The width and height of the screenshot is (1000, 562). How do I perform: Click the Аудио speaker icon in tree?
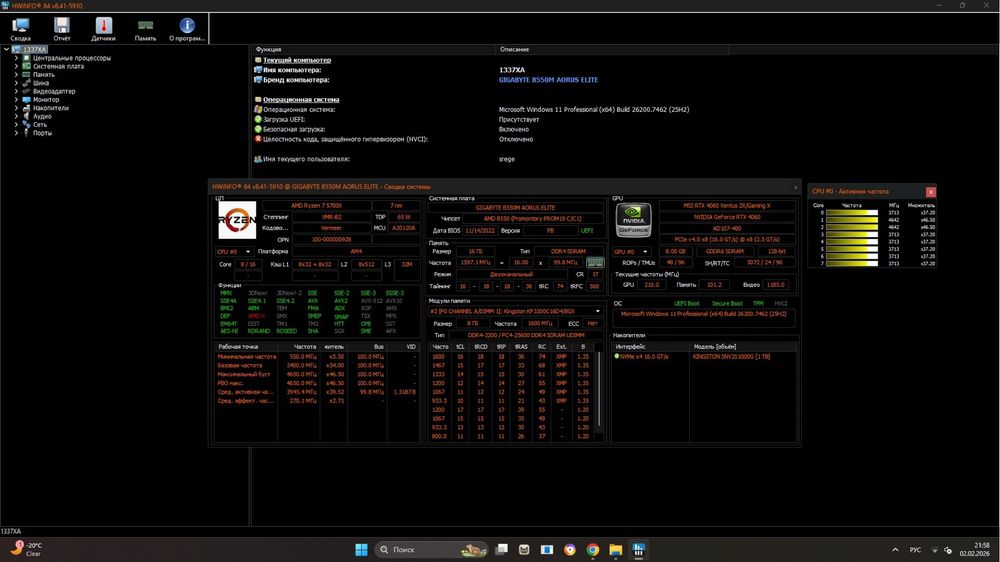(x=27, y=116)
